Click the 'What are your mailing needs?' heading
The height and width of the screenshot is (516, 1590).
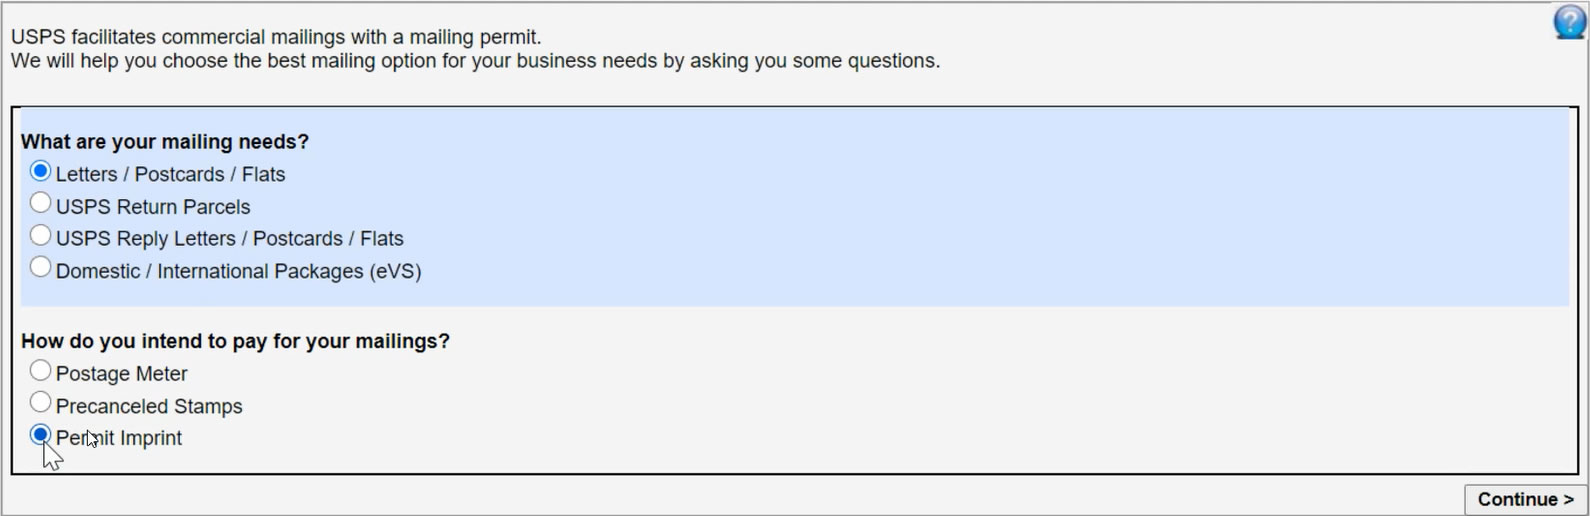pos(165,142)
